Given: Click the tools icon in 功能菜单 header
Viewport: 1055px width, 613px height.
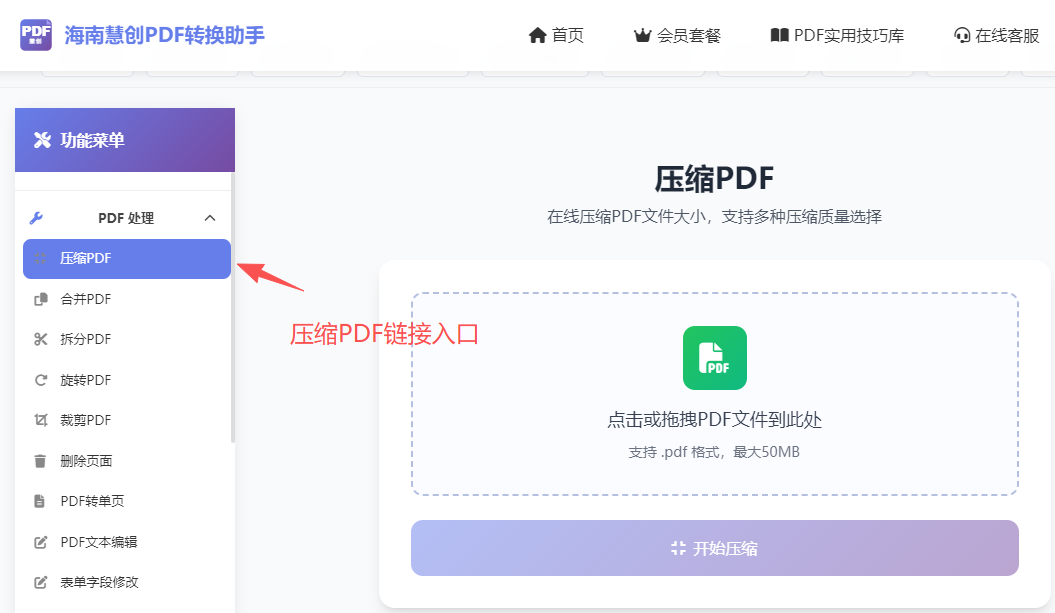Looking at the screenshot, I should click(42, 140).
